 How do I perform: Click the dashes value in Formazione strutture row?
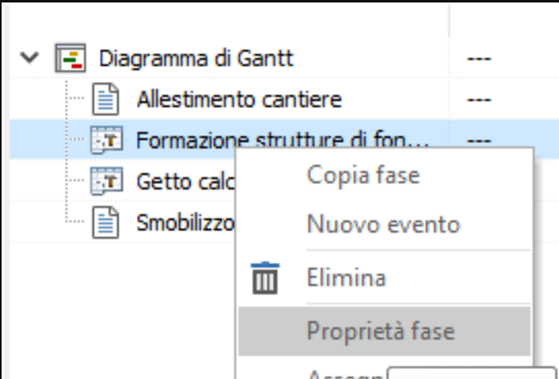479,141
